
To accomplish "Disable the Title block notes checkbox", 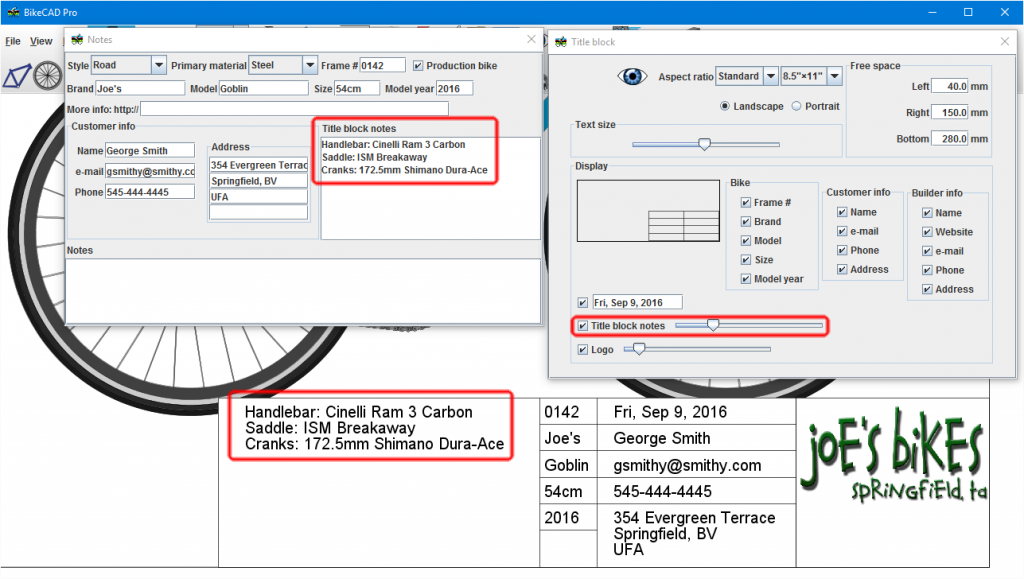I will (x=583, y=326).
